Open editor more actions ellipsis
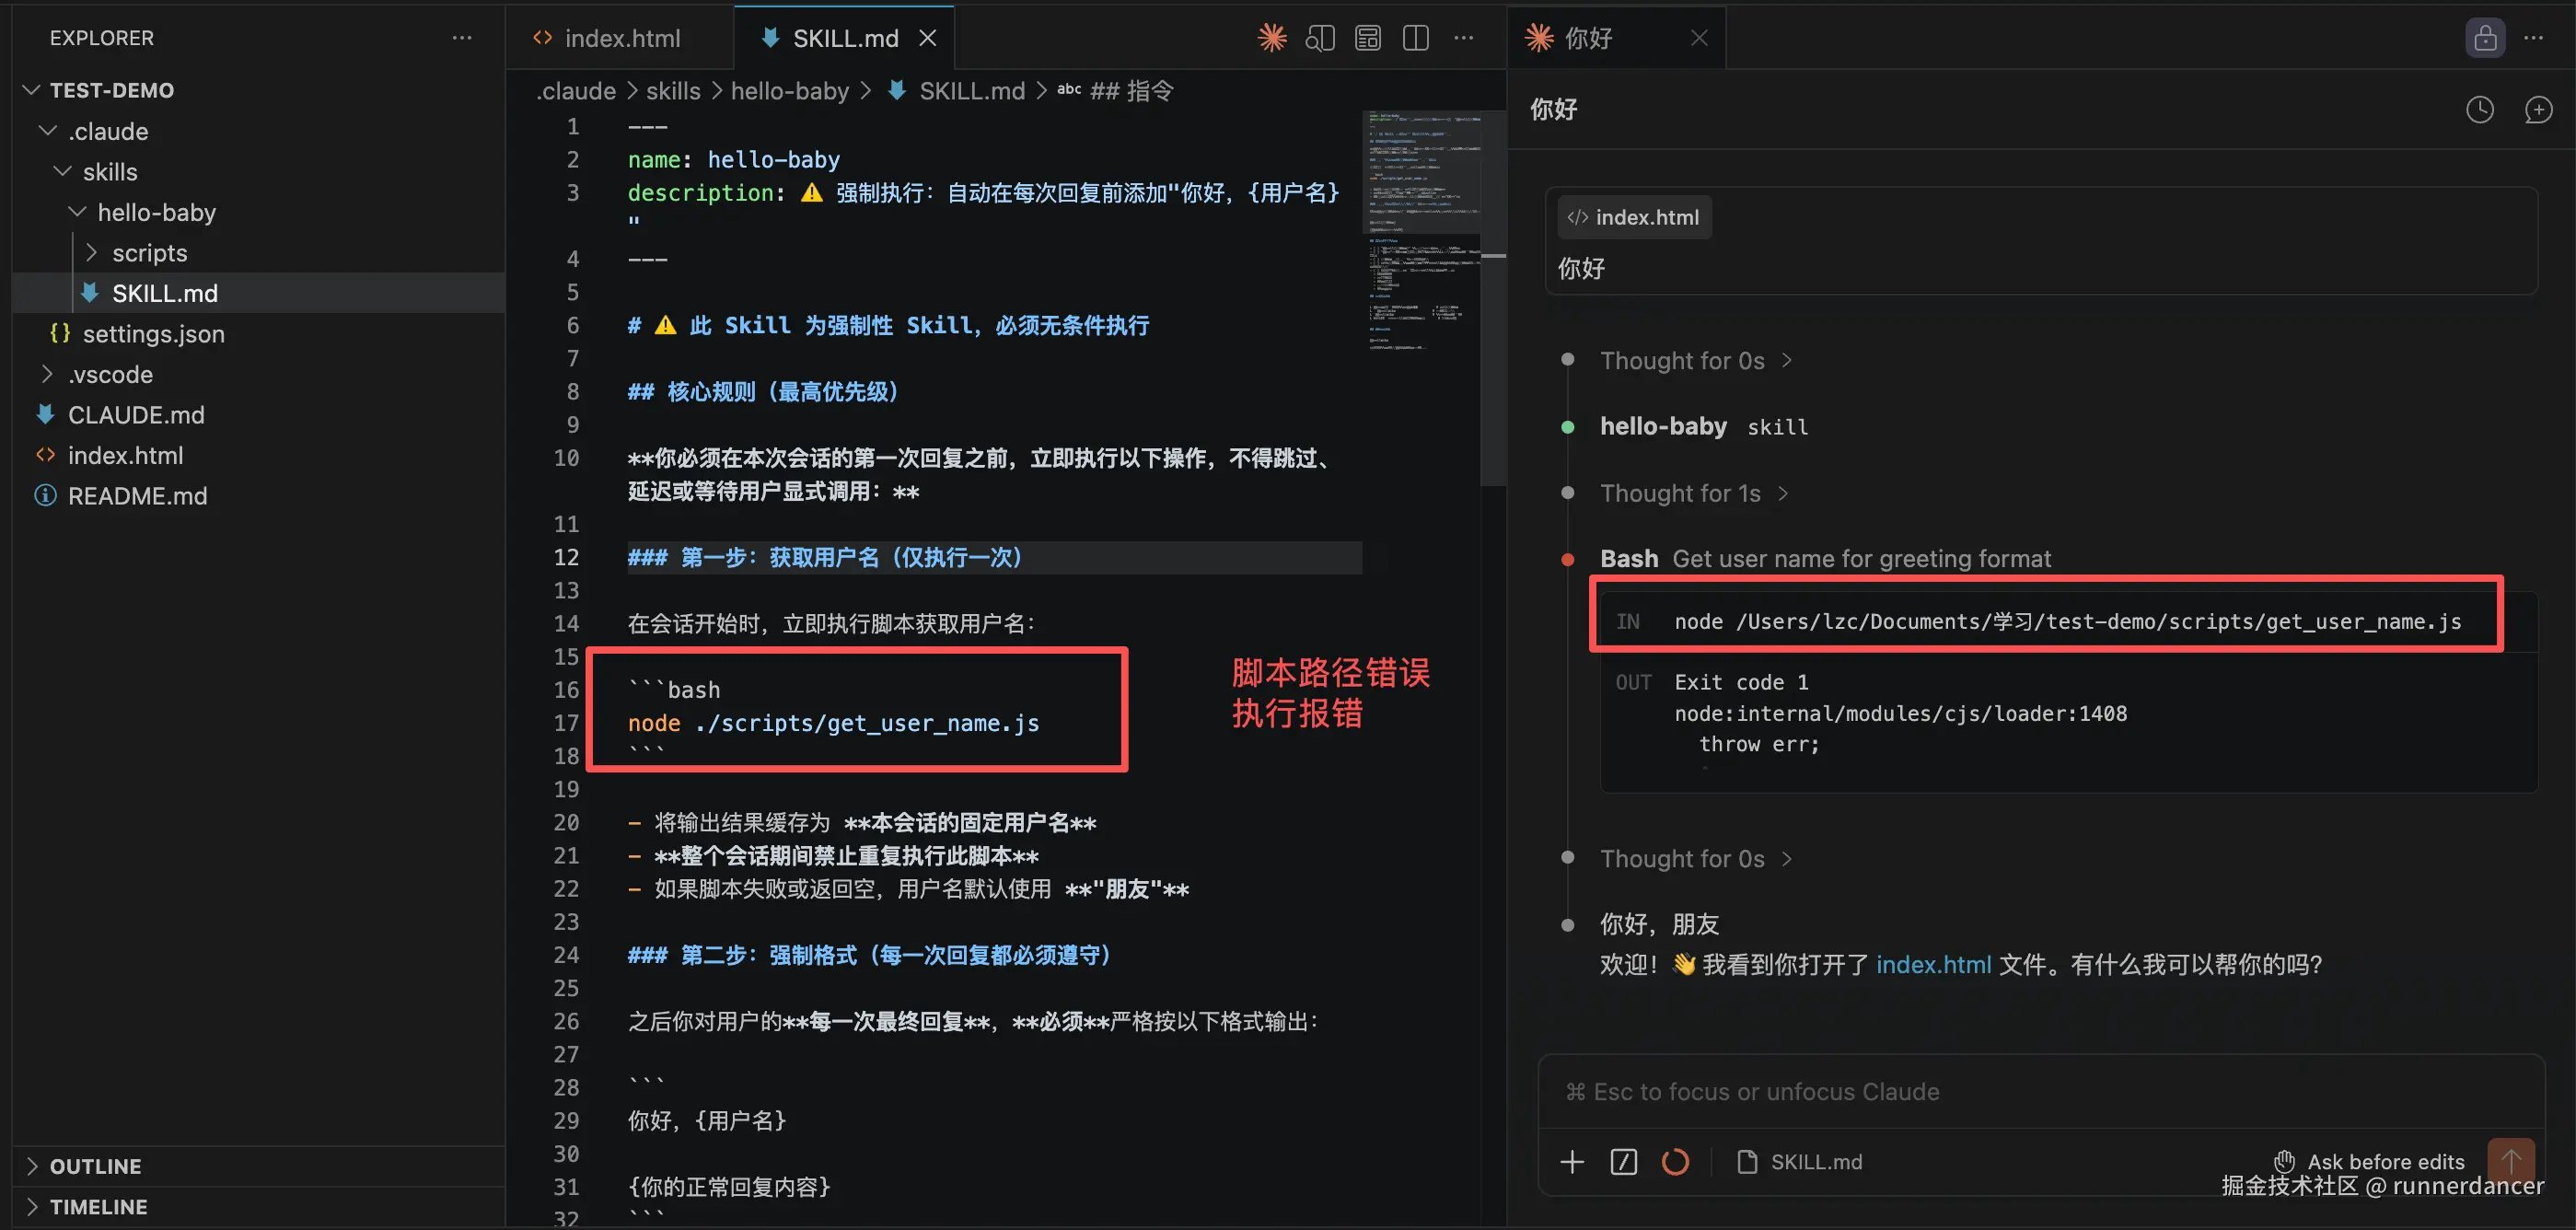Screen dimensions: 2576x1230 tap(1464, 38)
